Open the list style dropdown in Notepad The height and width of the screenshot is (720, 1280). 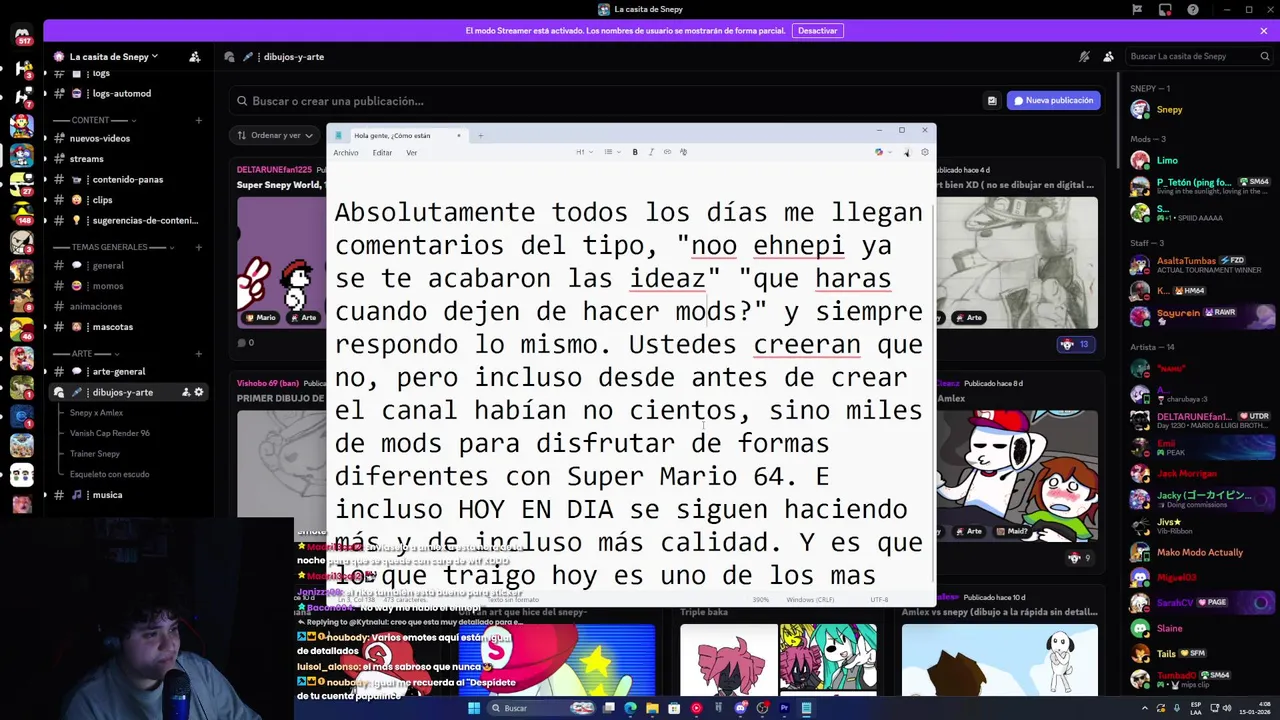coord(612,152)
